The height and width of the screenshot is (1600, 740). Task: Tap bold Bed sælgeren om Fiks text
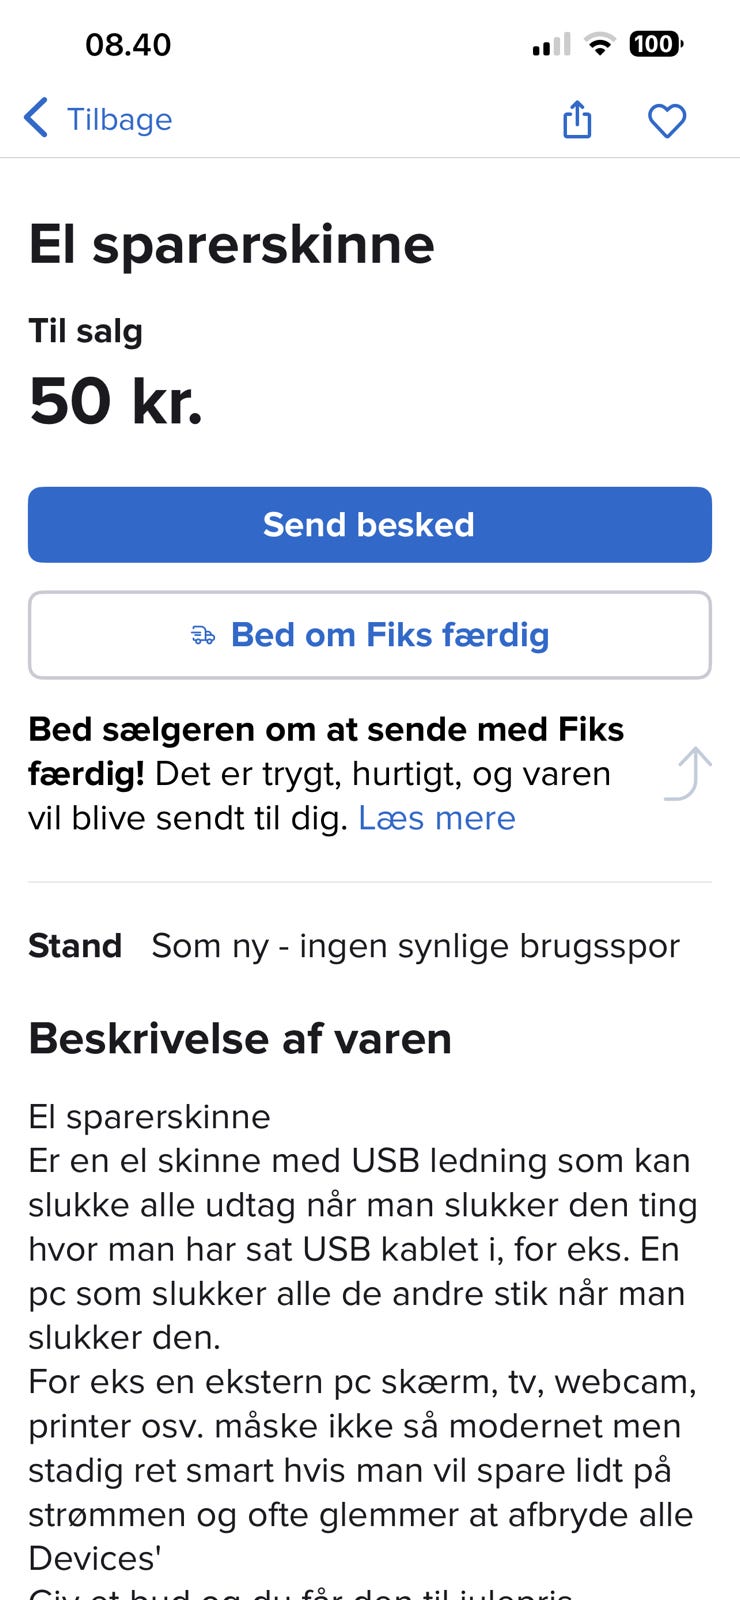(326, 730)
